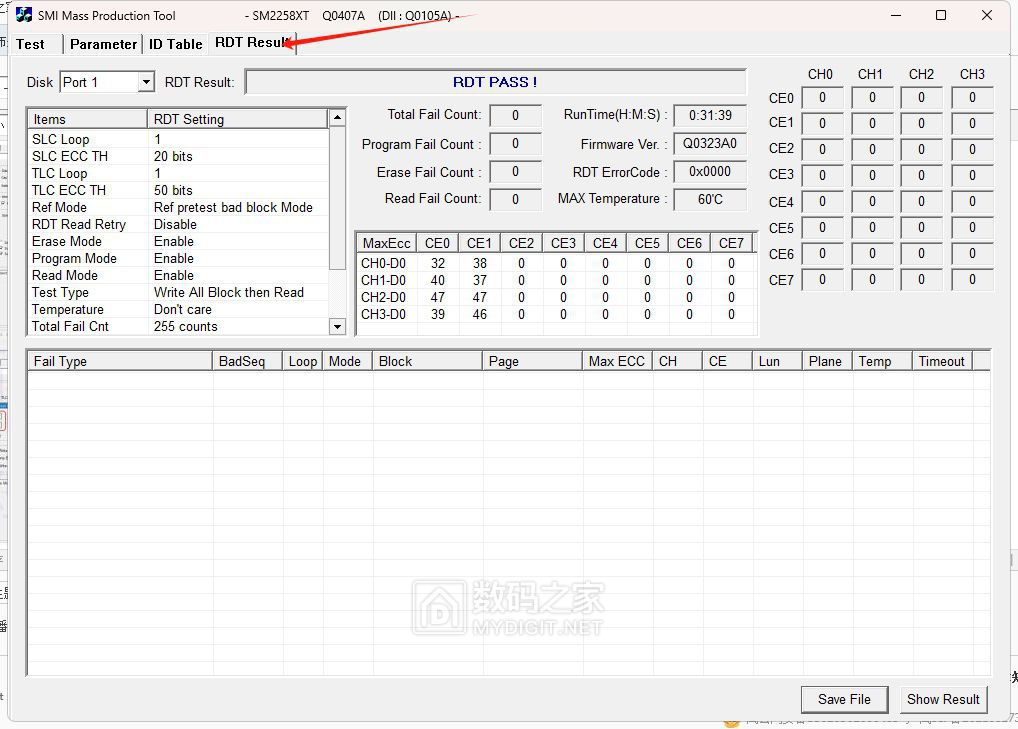Click the Items column header
The width and height of the screenshot is (1018, 729).
point(87,119)
